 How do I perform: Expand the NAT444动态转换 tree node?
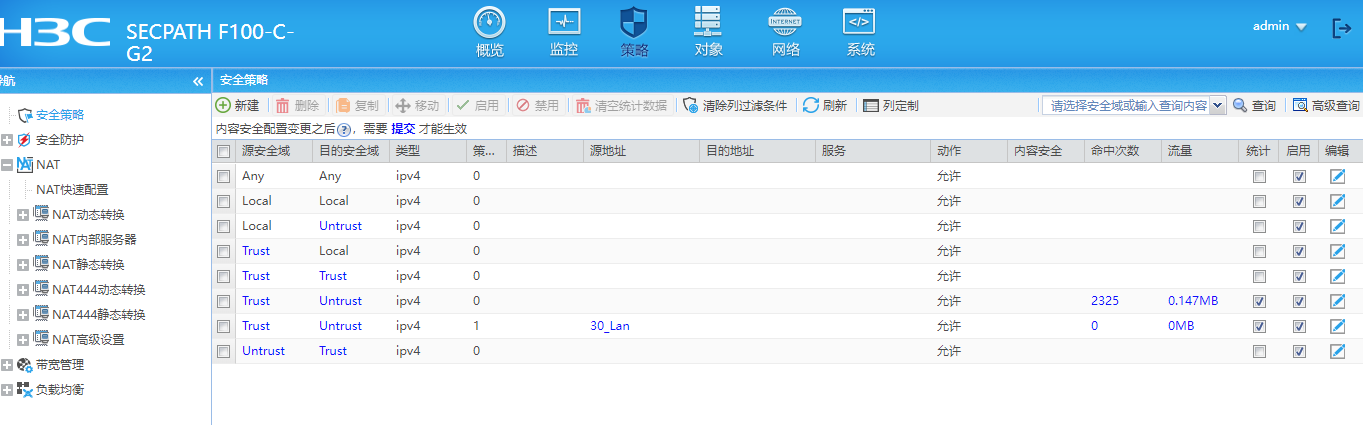coord(23,290)
